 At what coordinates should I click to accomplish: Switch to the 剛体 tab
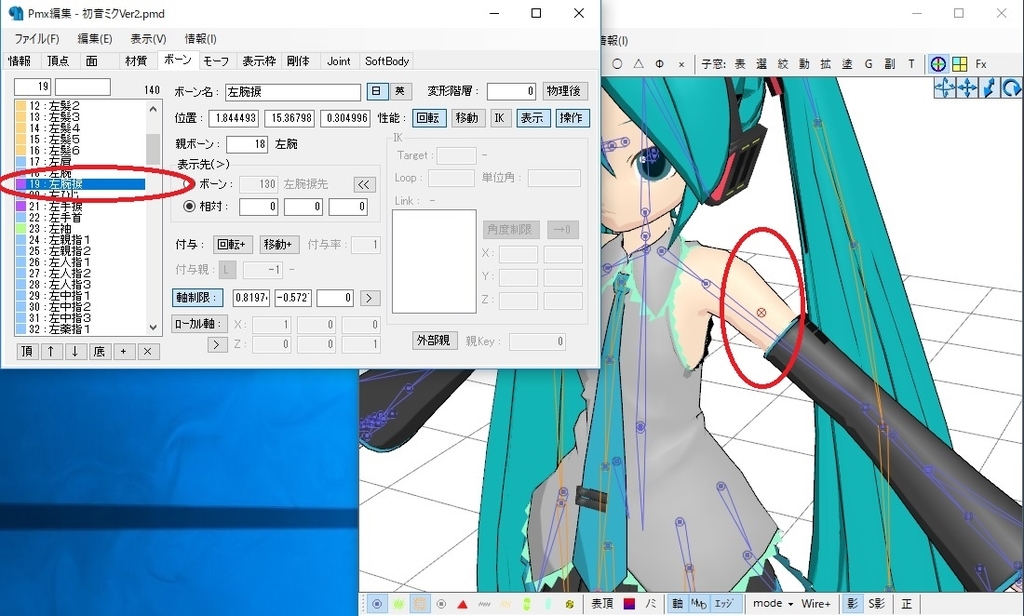[298, 61]
